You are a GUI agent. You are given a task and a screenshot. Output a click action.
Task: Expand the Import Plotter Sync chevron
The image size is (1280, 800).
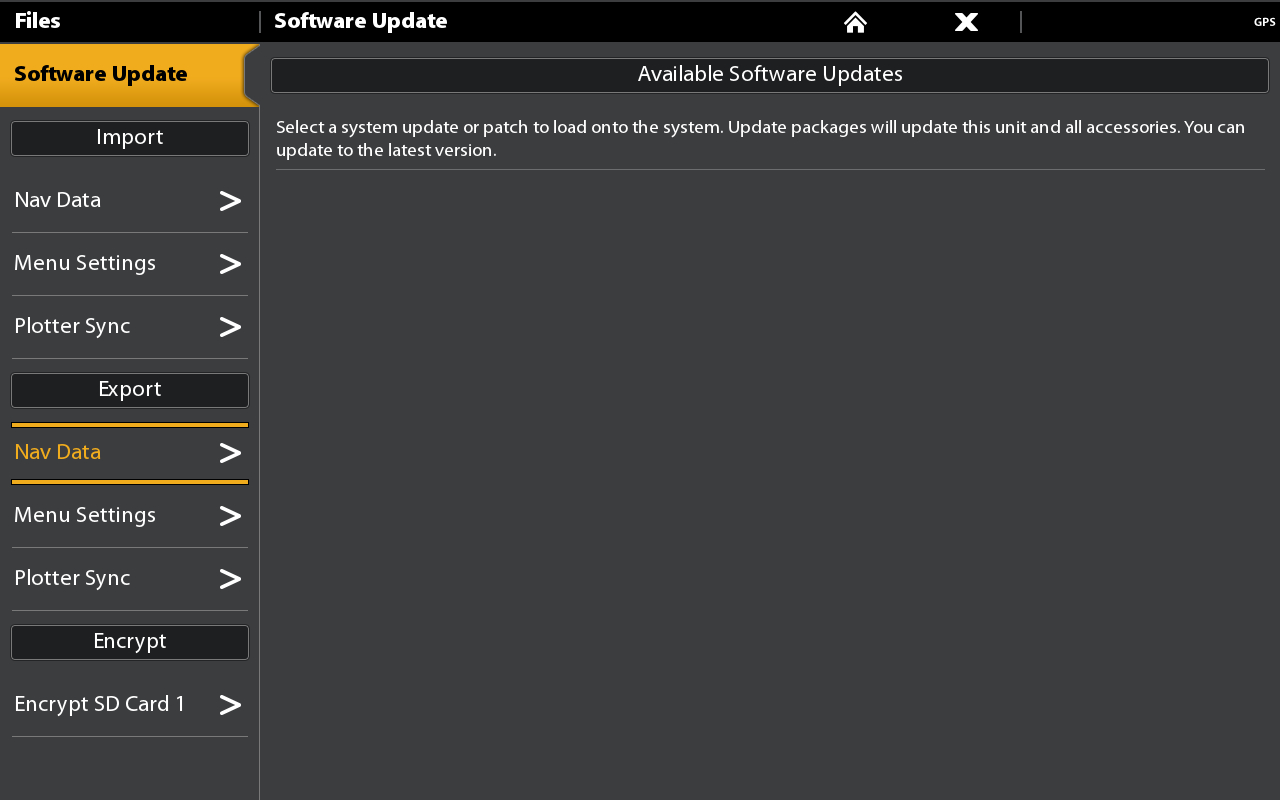[x=230, y=327]
